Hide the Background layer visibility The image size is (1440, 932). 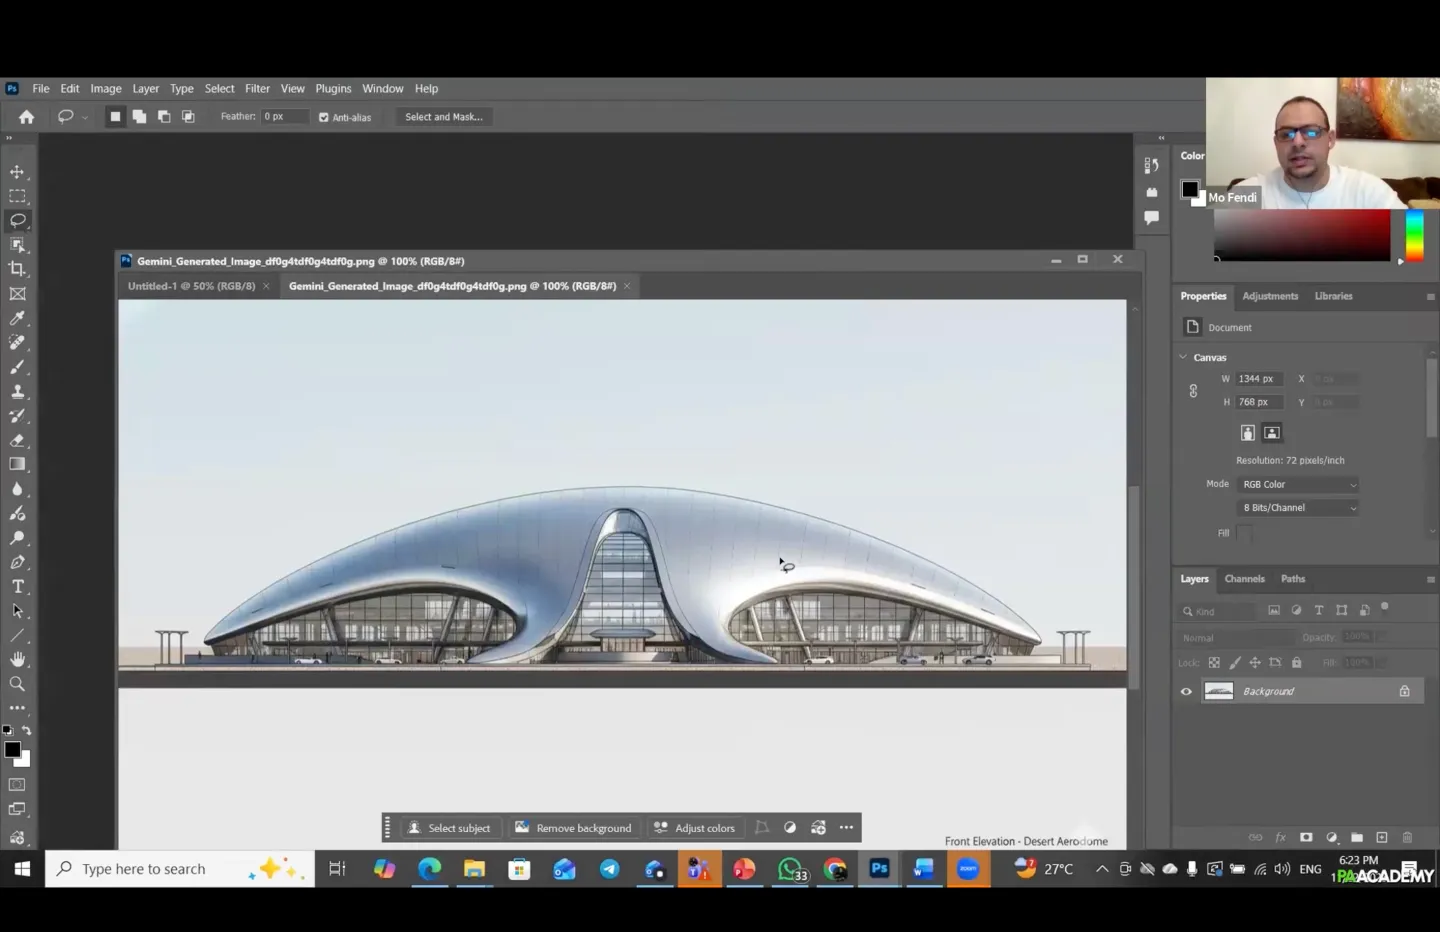coord(1186,691)
